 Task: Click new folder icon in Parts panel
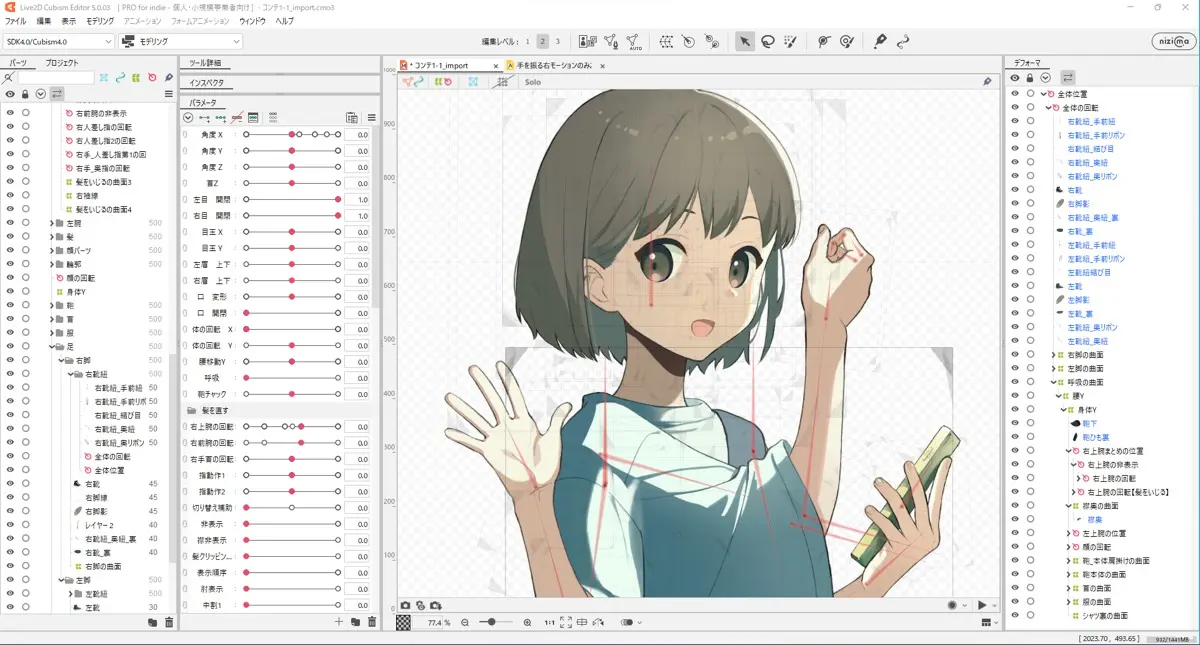pos(152,622)
